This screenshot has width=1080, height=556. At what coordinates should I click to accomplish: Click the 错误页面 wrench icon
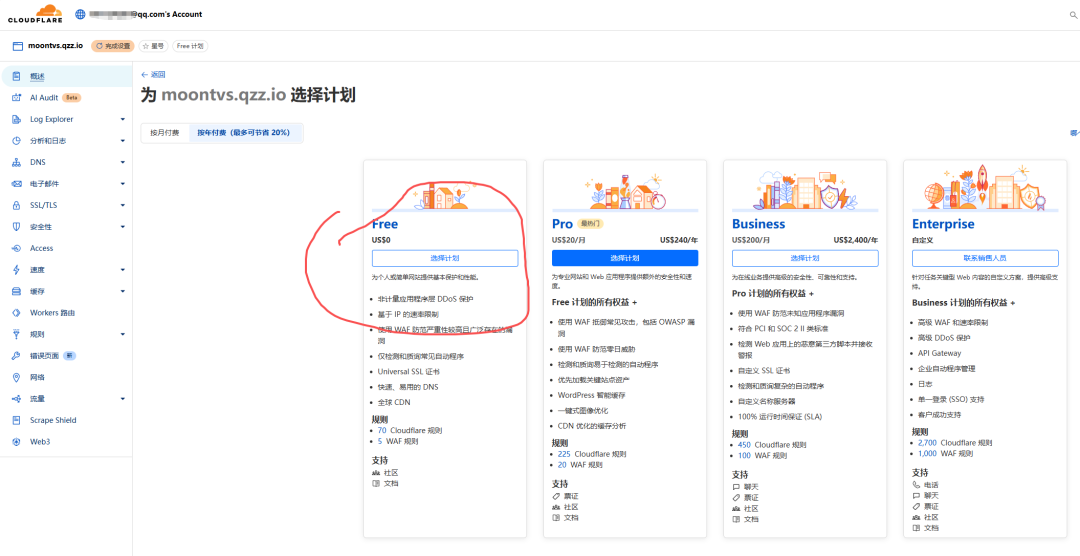click(16, 356)
